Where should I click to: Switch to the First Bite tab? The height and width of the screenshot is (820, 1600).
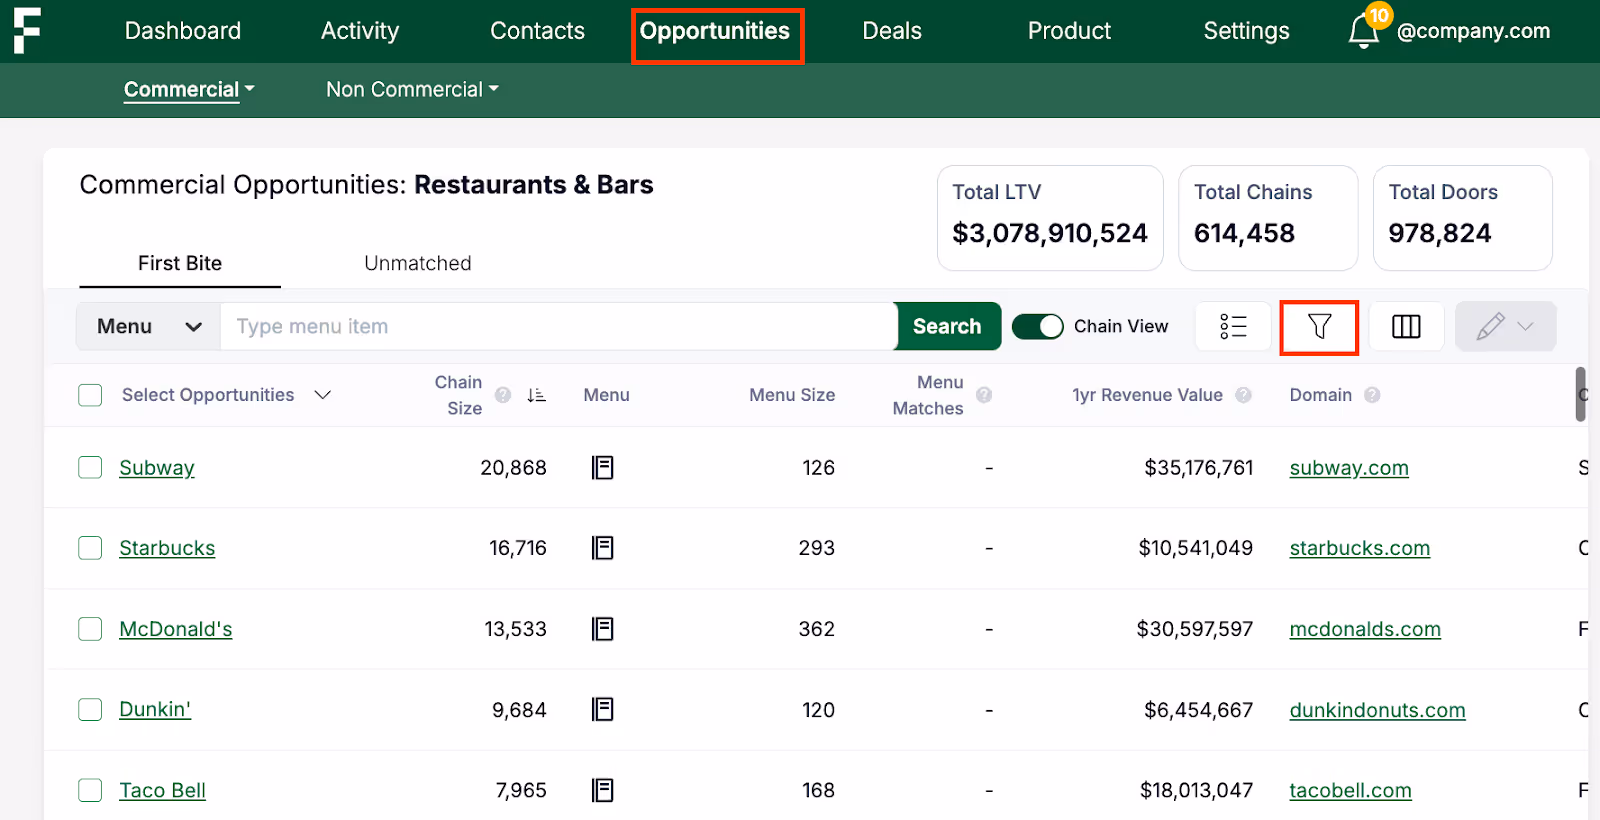(180, 263)
